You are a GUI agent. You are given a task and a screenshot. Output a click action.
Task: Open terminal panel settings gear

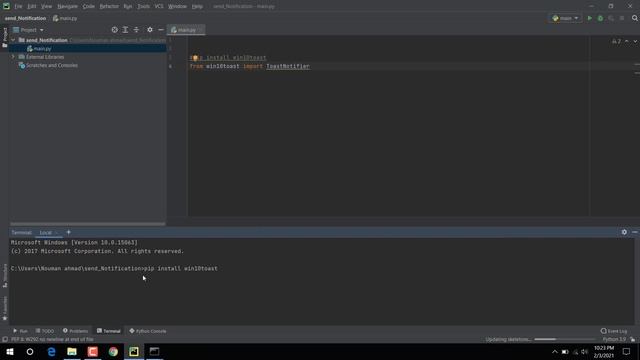[624, 232]
